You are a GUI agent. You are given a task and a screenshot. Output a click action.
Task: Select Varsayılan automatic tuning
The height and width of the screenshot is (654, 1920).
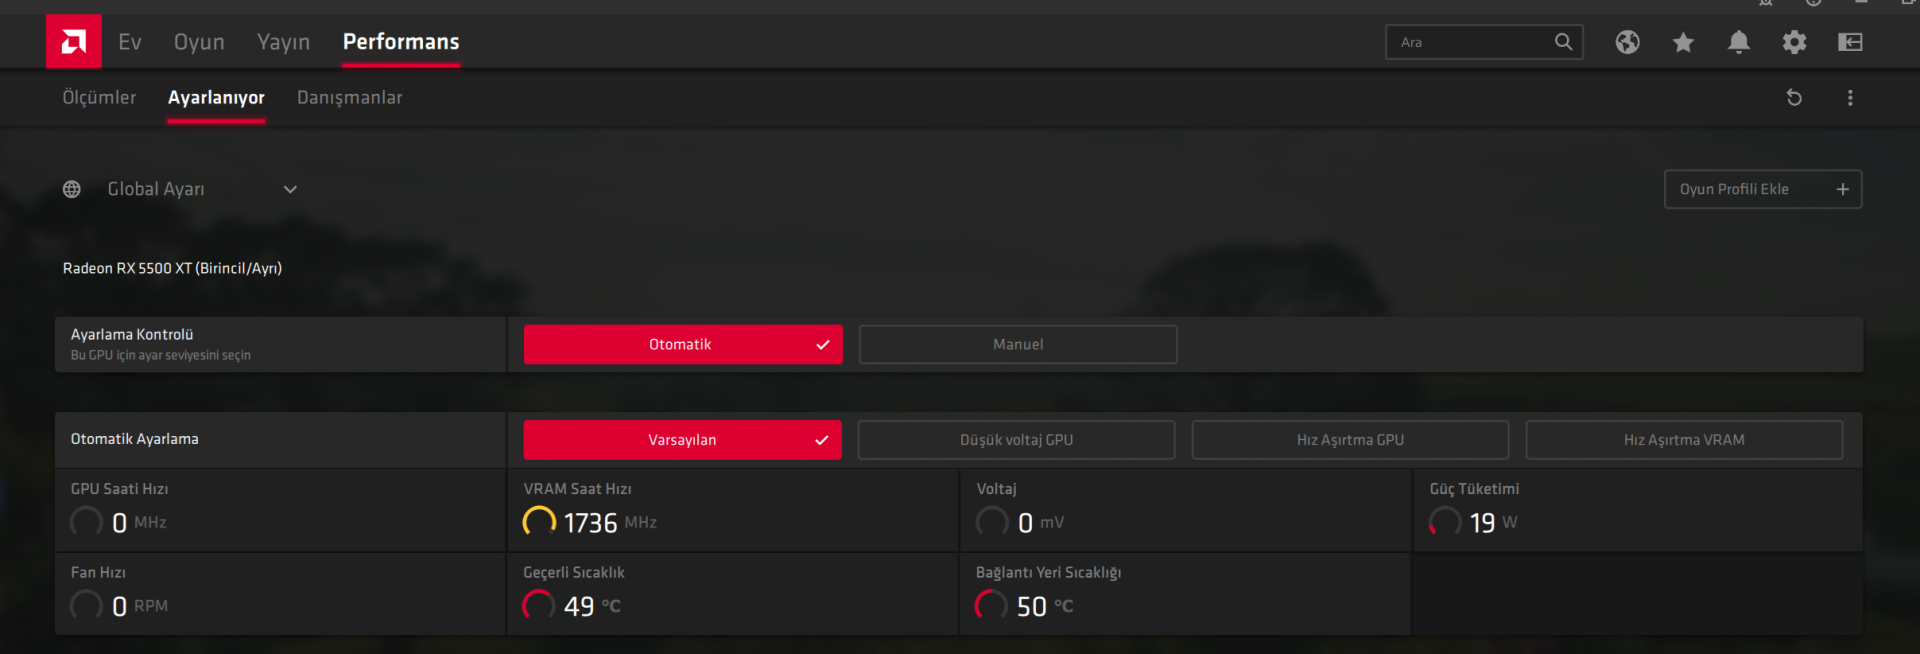pyautogui.click(x=682, y=440)
